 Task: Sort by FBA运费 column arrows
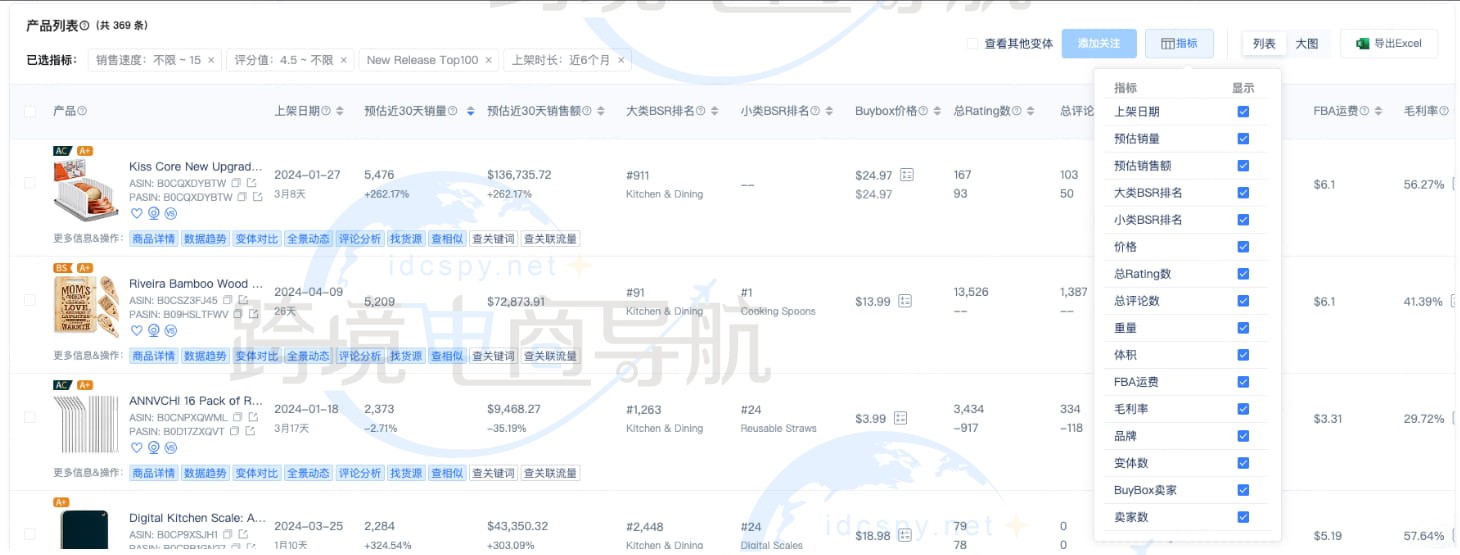1380,111
